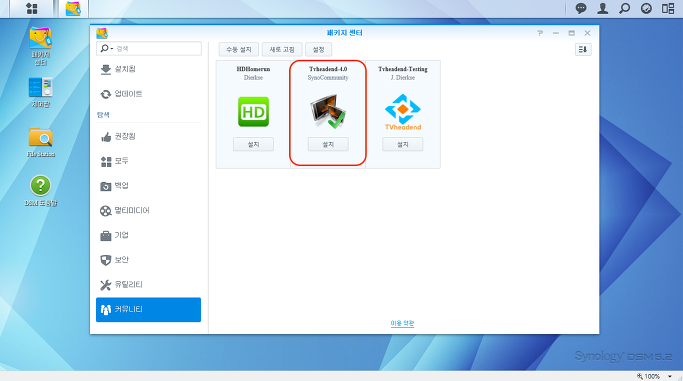The width and height of the screenshot is (683, 381).
Task: Select the Package Center taskbar icon
Action: click(x=73, y=8)
